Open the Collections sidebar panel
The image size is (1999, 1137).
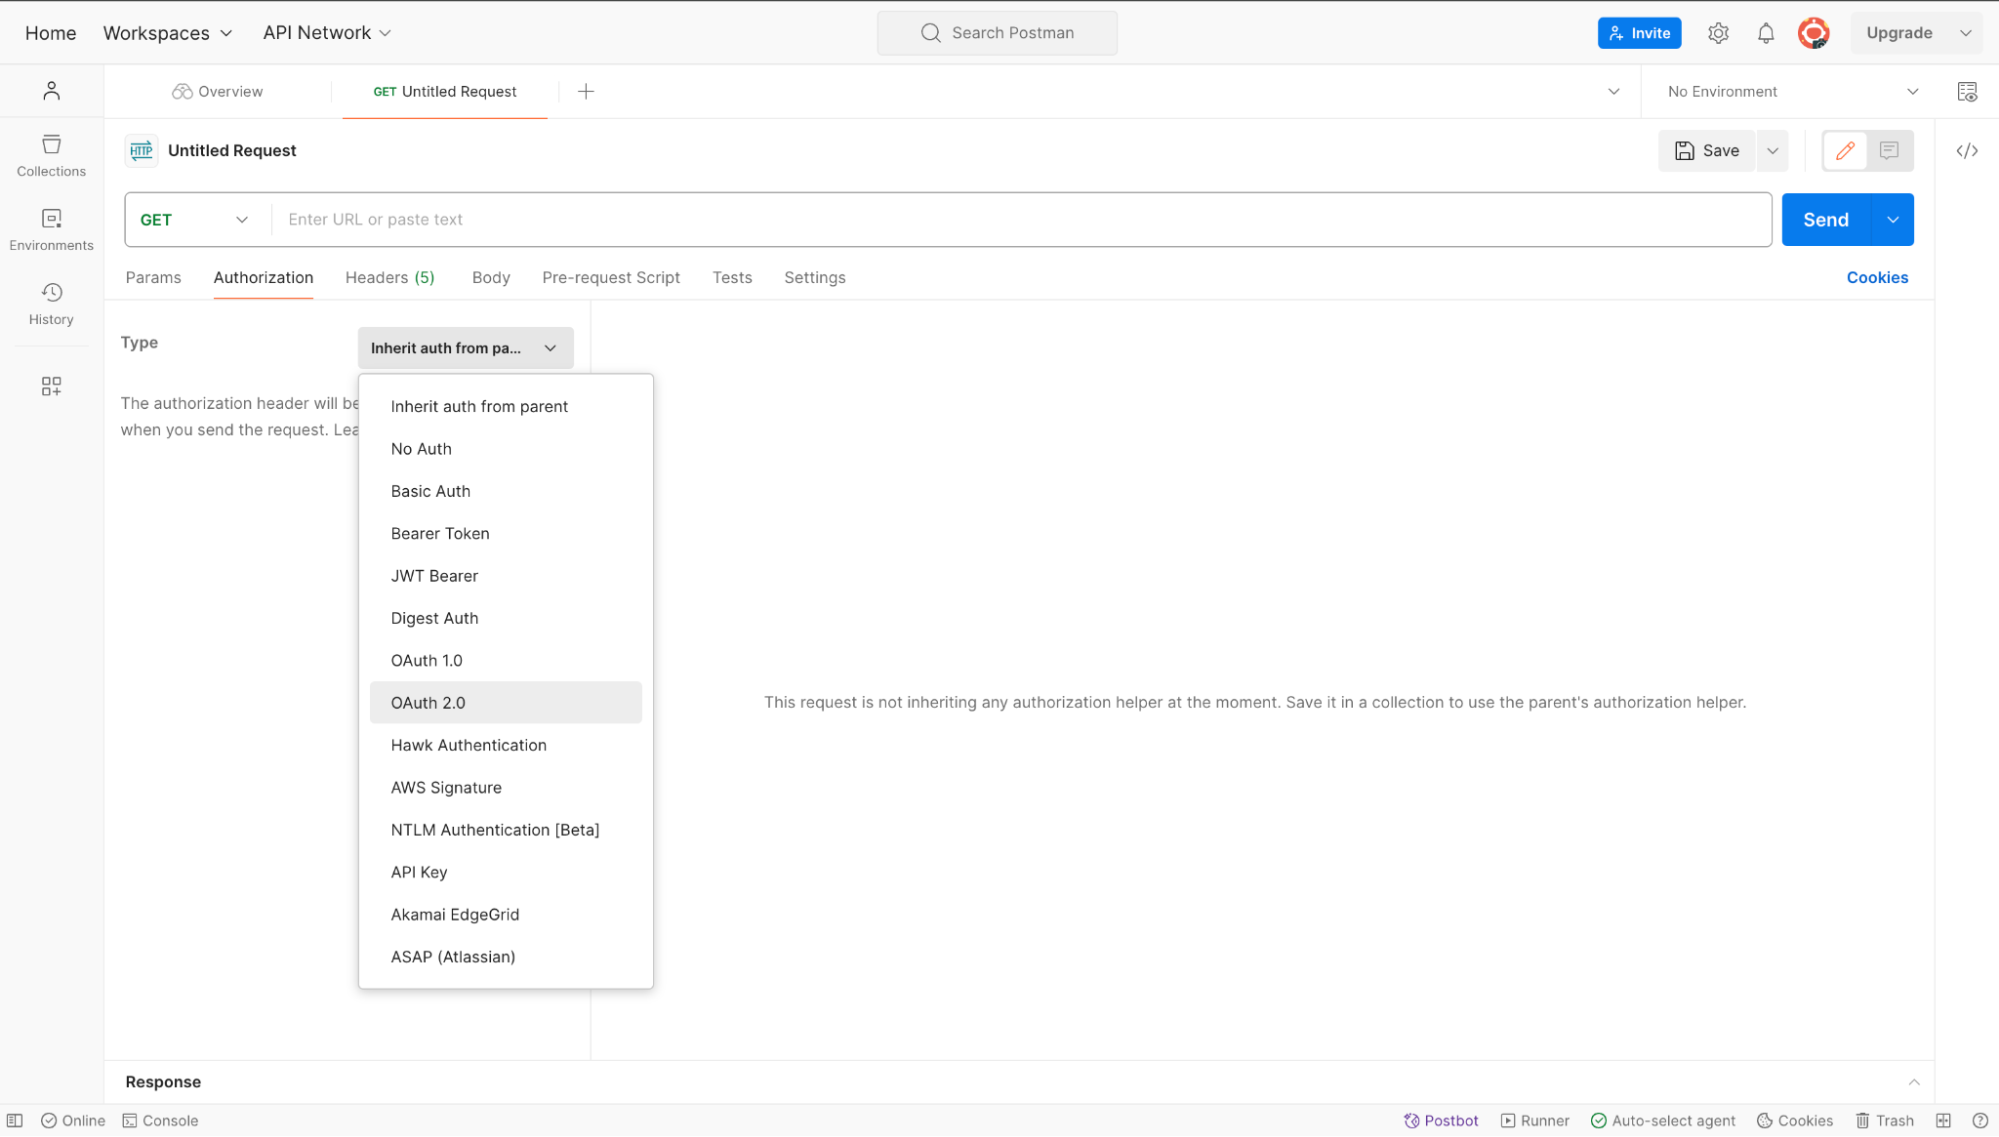51,155
